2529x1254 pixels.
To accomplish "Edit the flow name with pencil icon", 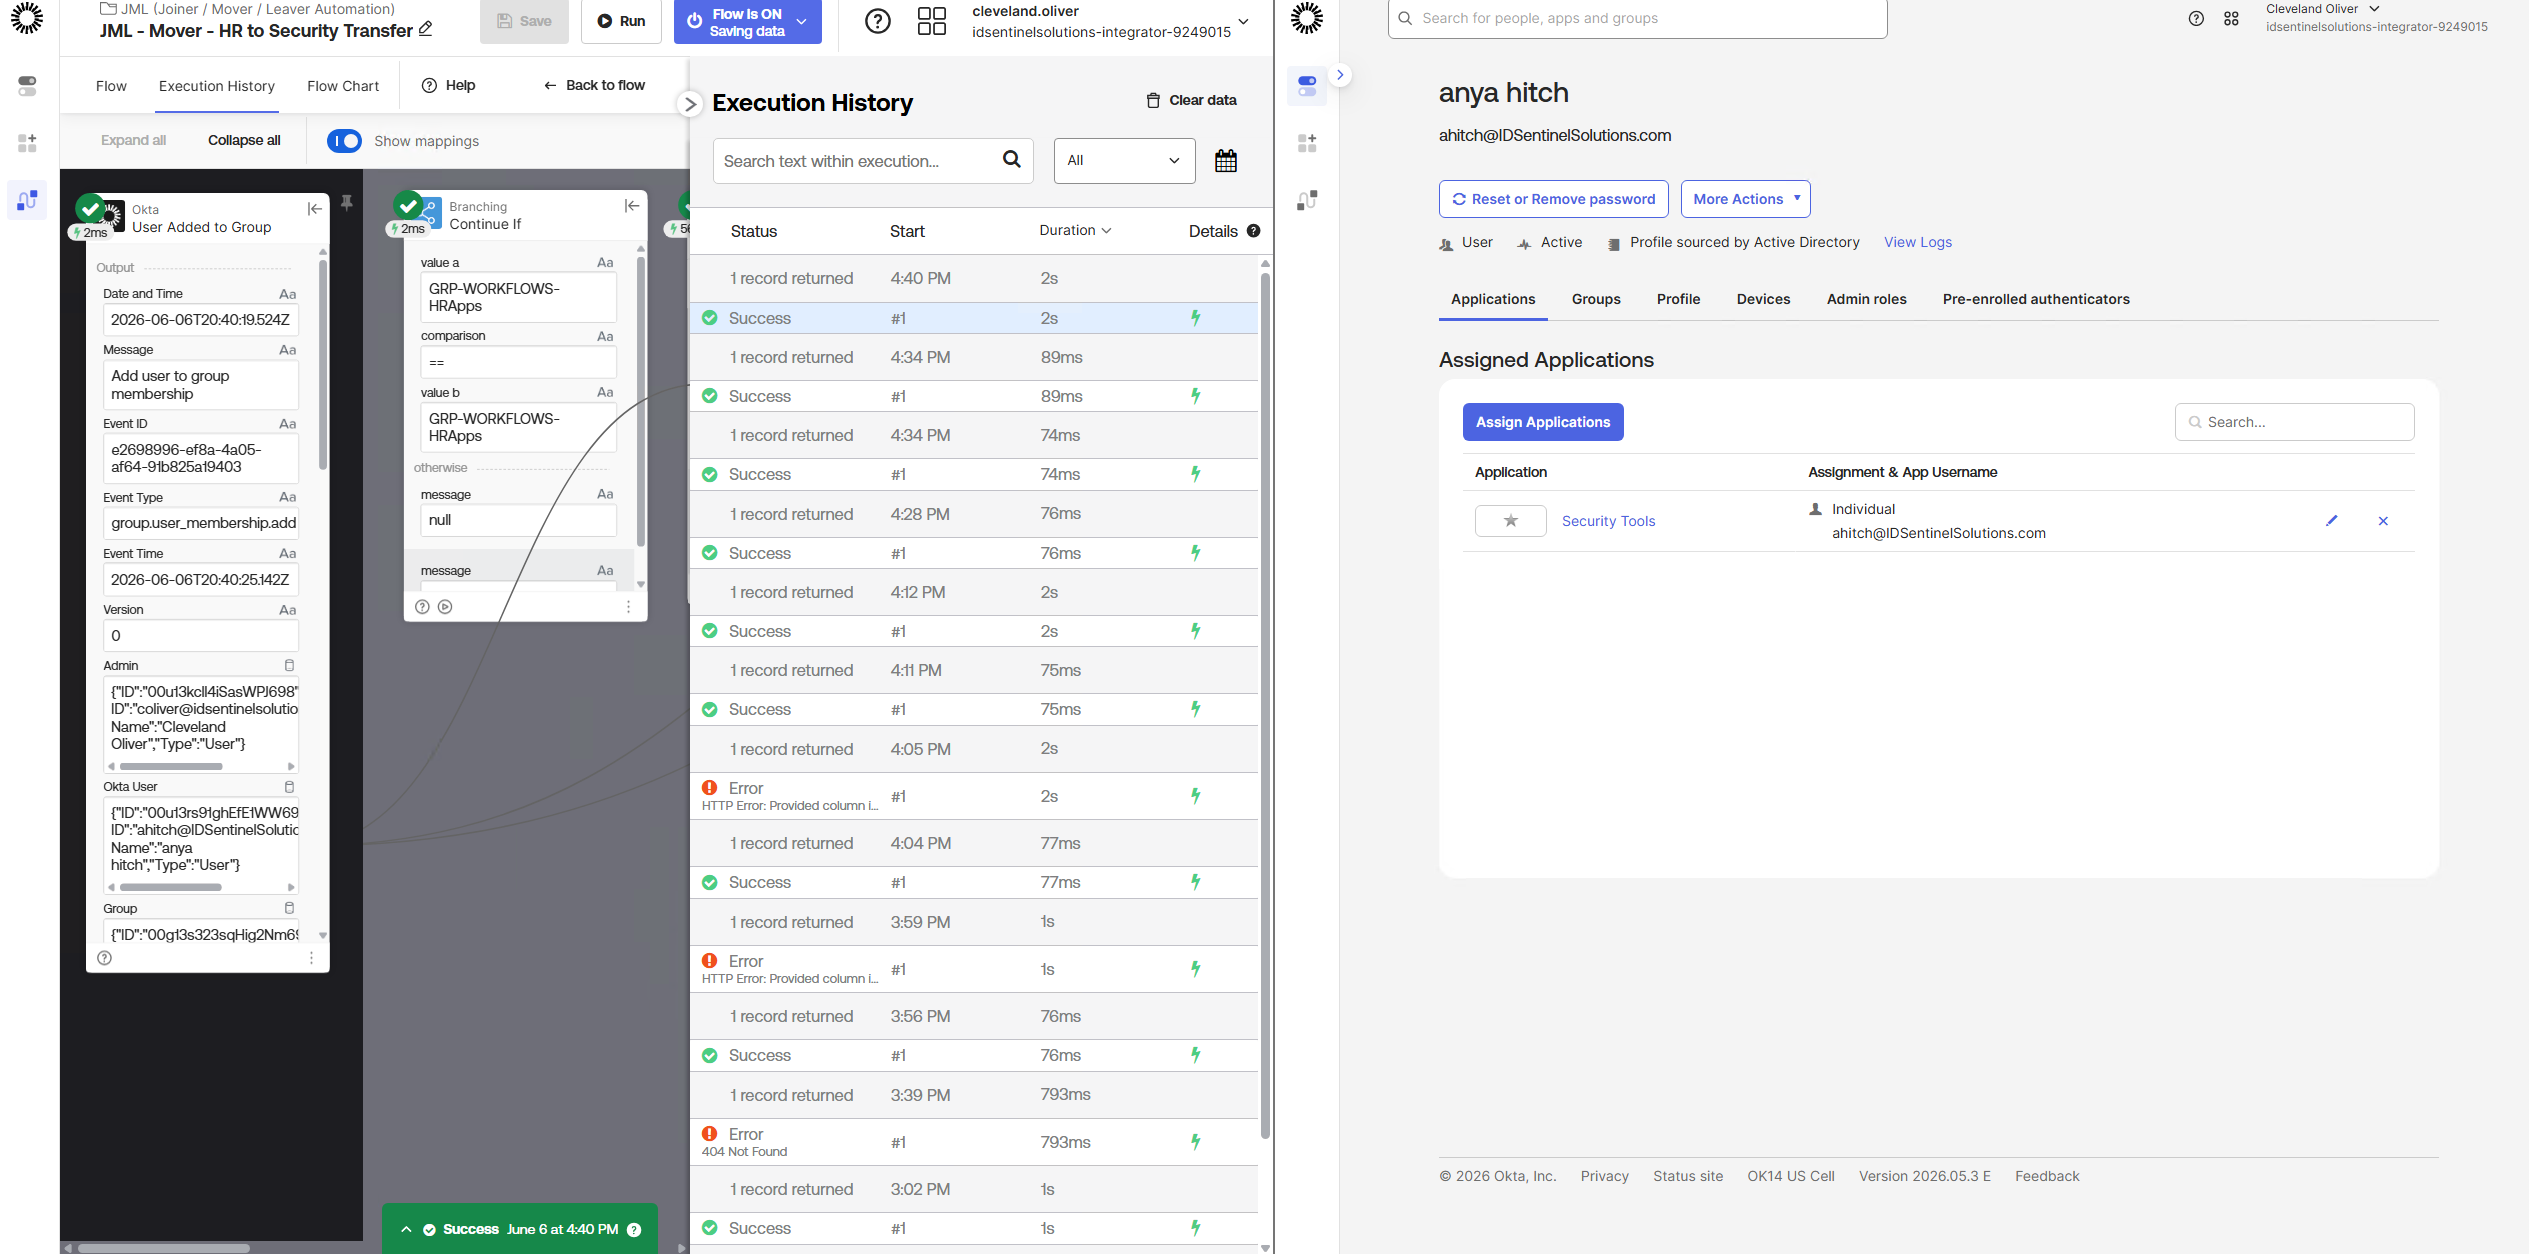I will coord(426,30).
